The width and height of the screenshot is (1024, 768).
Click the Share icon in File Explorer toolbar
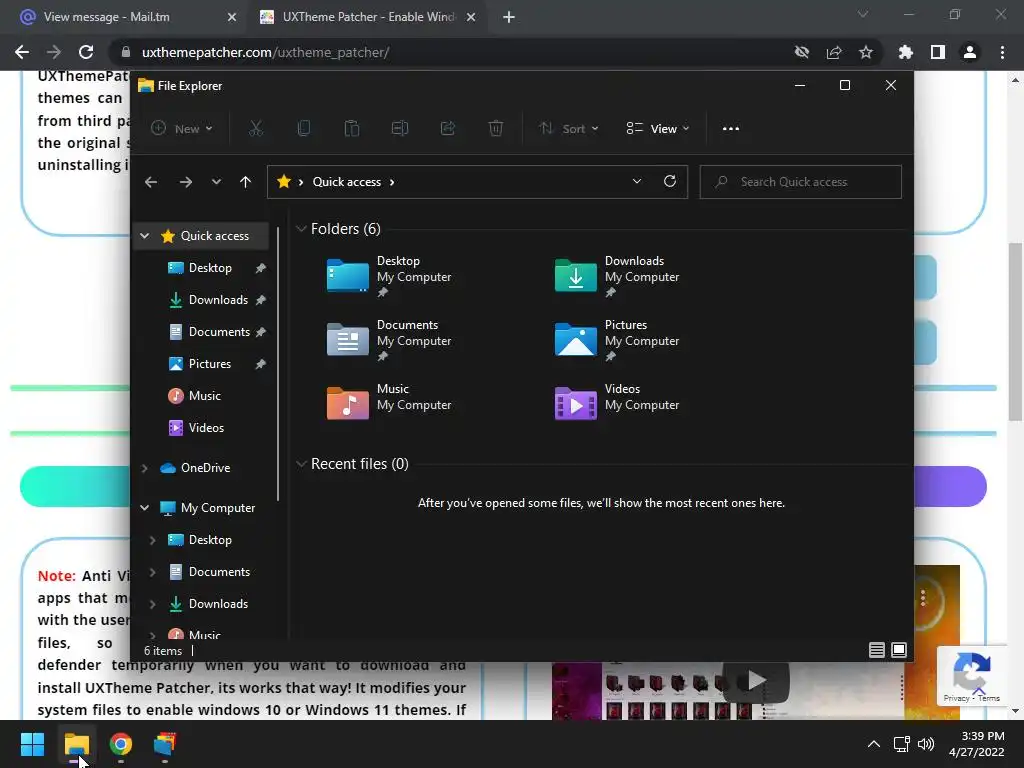pyautogui.click(x=448, y=128)
